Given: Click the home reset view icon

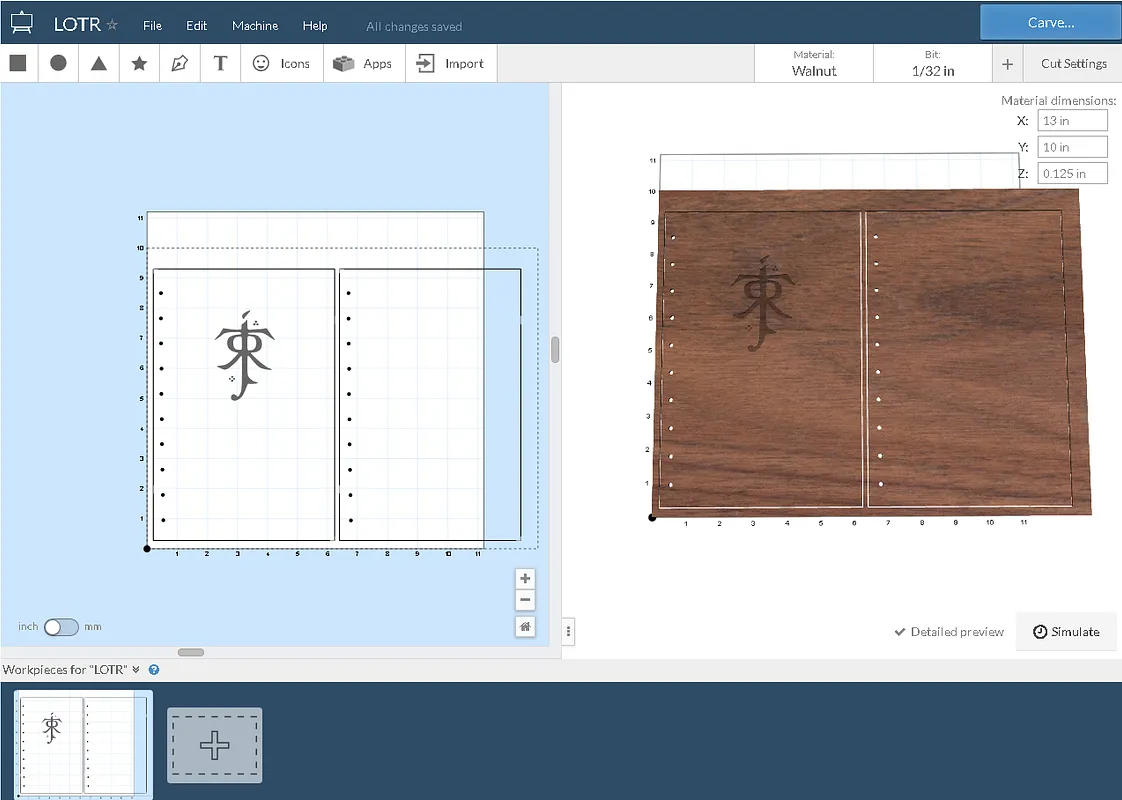Looking at the screenshot, I should click(525, 627).
